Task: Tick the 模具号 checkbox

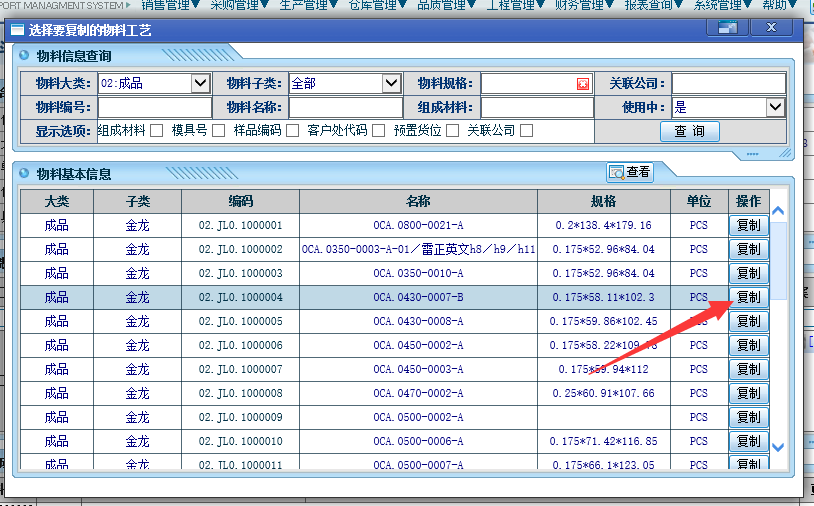Action: [218, 130]
